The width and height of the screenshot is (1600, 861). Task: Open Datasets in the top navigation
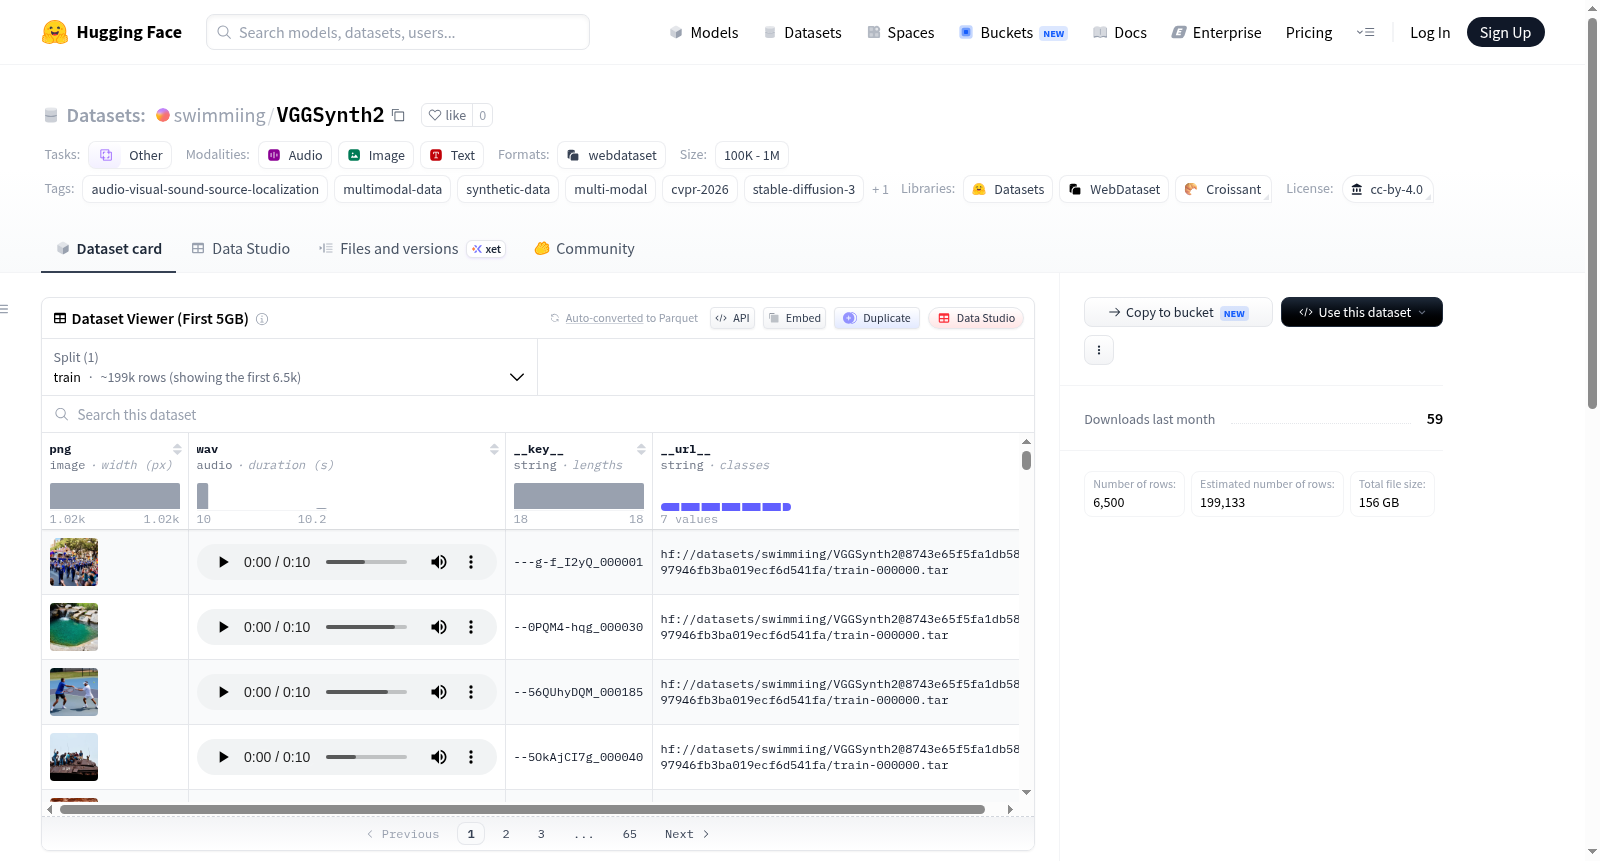click(802, 32)
